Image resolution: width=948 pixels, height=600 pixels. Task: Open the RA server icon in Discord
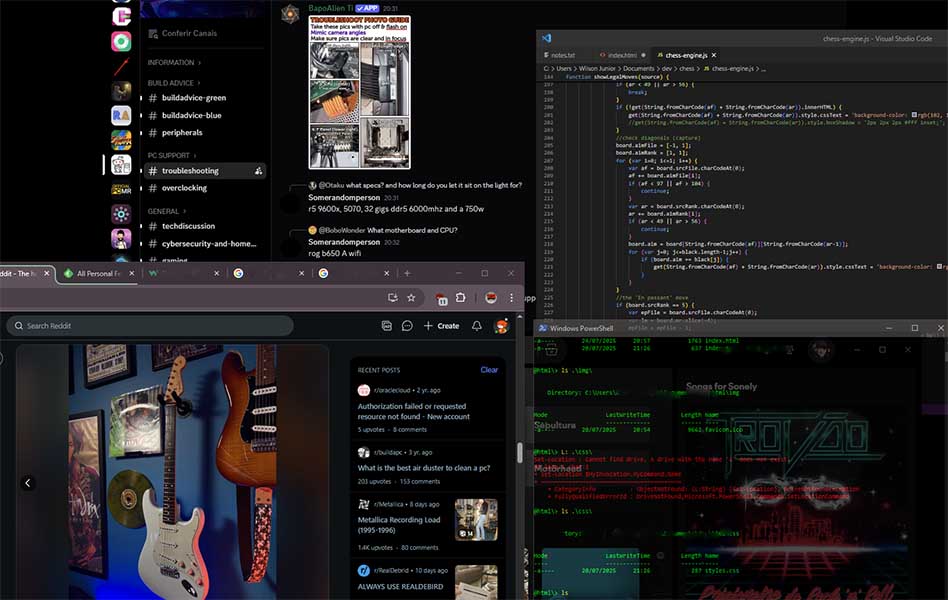point(121,116)
